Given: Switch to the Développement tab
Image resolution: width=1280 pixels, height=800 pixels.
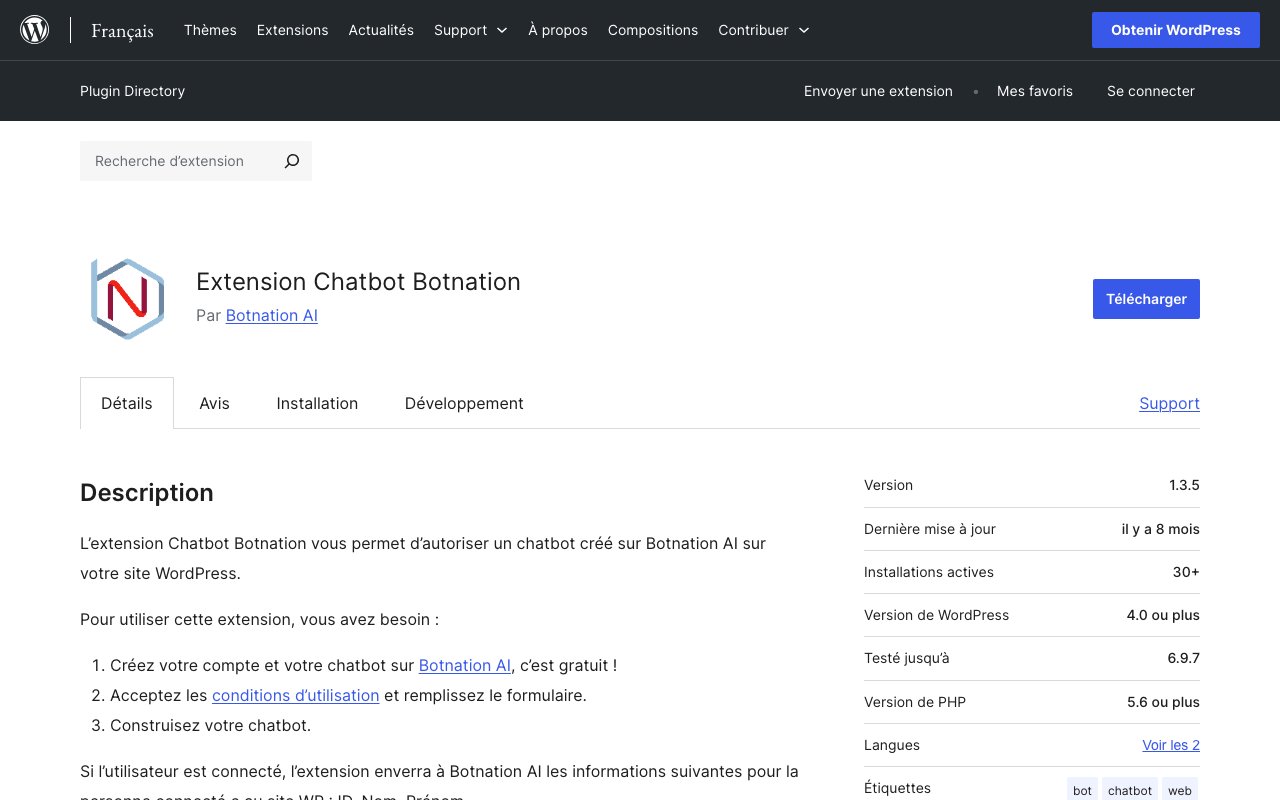Looking at the screenshot, I should point(464,403).
